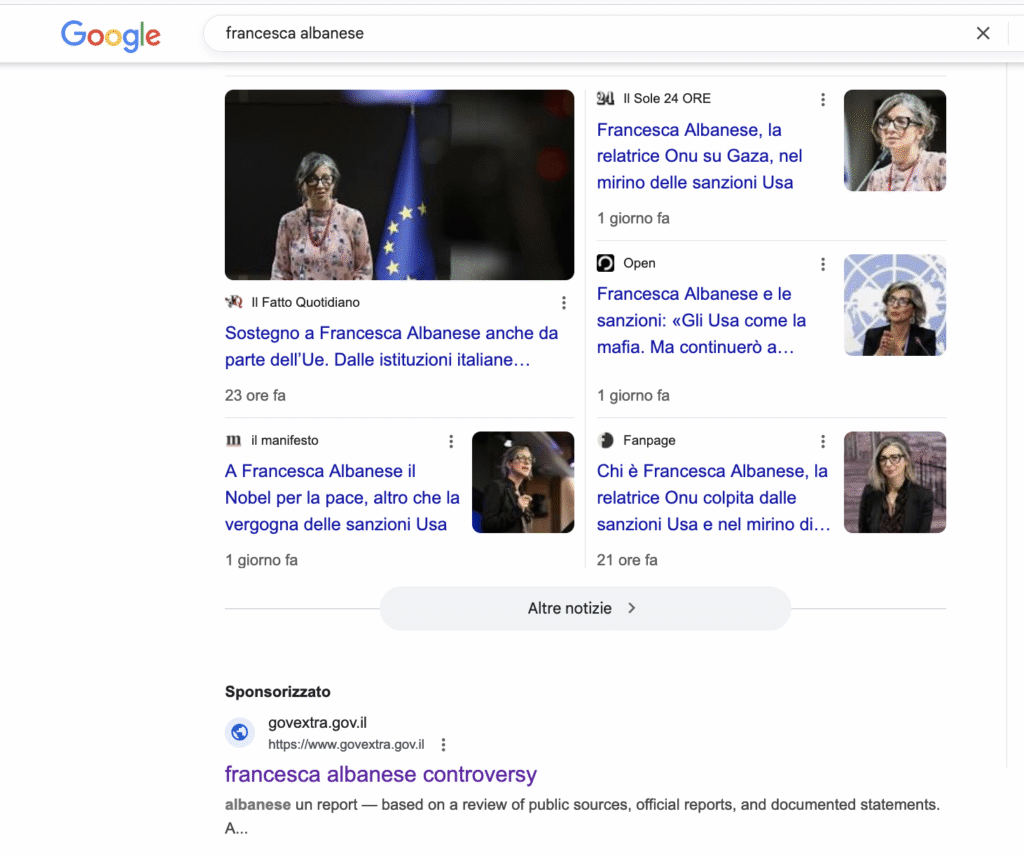This screenshot has height=856, width=1024.
Task: Click the Il Sole 24 ORE source icon
Action: (x=605, y=99)
